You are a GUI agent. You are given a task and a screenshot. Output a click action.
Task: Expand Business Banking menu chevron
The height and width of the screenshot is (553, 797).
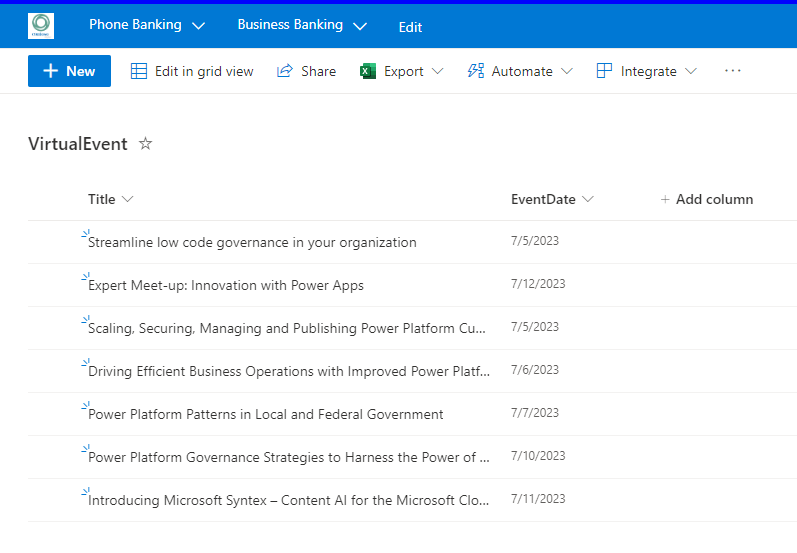(359, 26)
